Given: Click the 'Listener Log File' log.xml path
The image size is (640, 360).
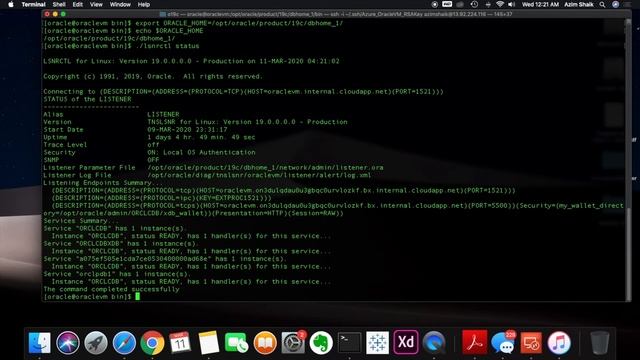Looking at the screenshot, I should pos(259,175).
